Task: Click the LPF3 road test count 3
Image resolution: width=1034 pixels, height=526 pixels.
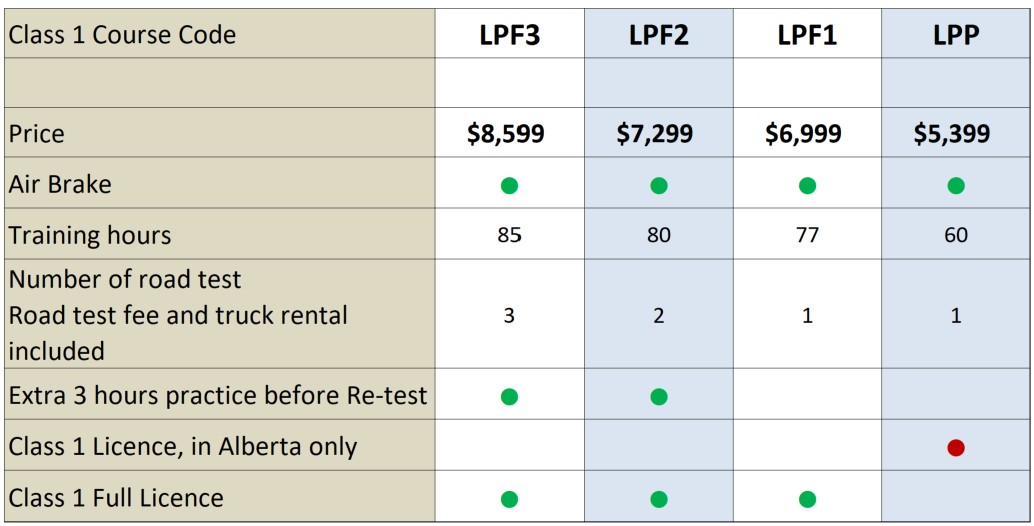Action: pyautogui.click(x=509, y=316)
